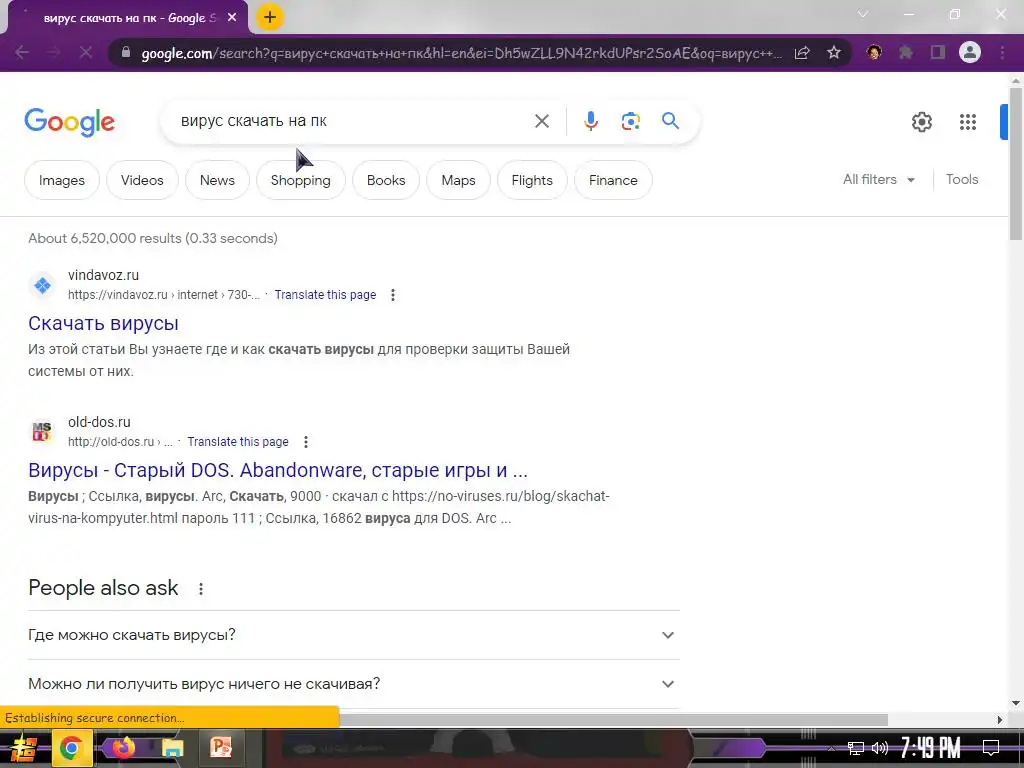The height and width of the screenshot is (768, 1024).
Task: Open a new browser tab
Action: pyautogui.click(x=270, y=18)
